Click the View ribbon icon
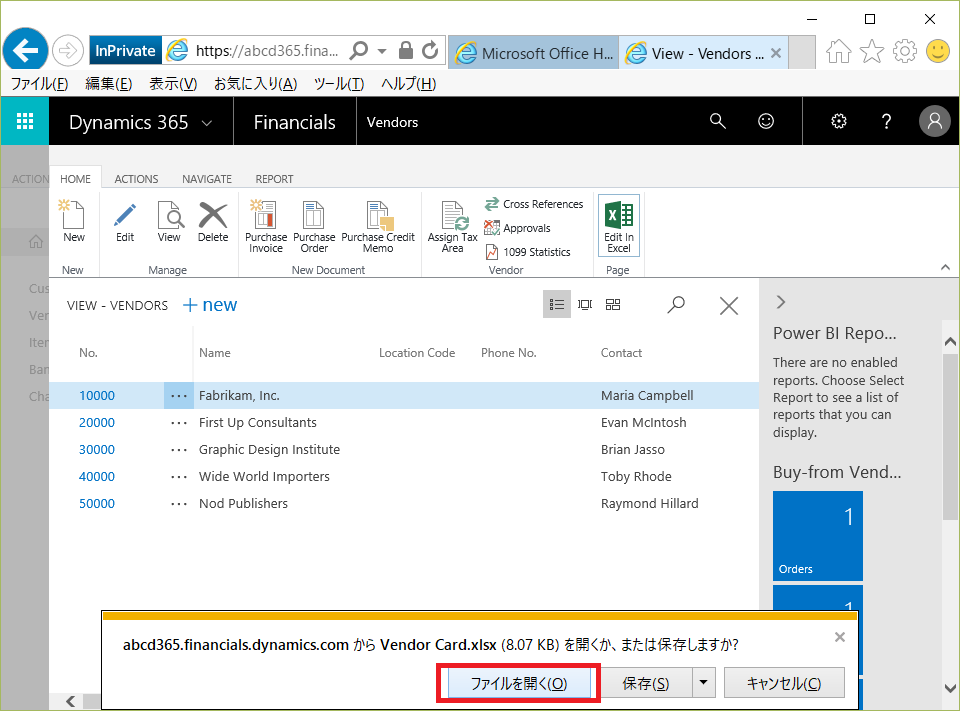The image size is (960, 711). coord(169,222)
